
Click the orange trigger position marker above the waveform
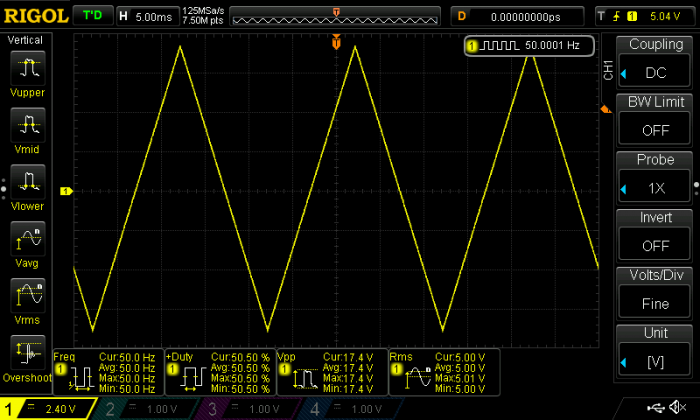pos(336,42)
